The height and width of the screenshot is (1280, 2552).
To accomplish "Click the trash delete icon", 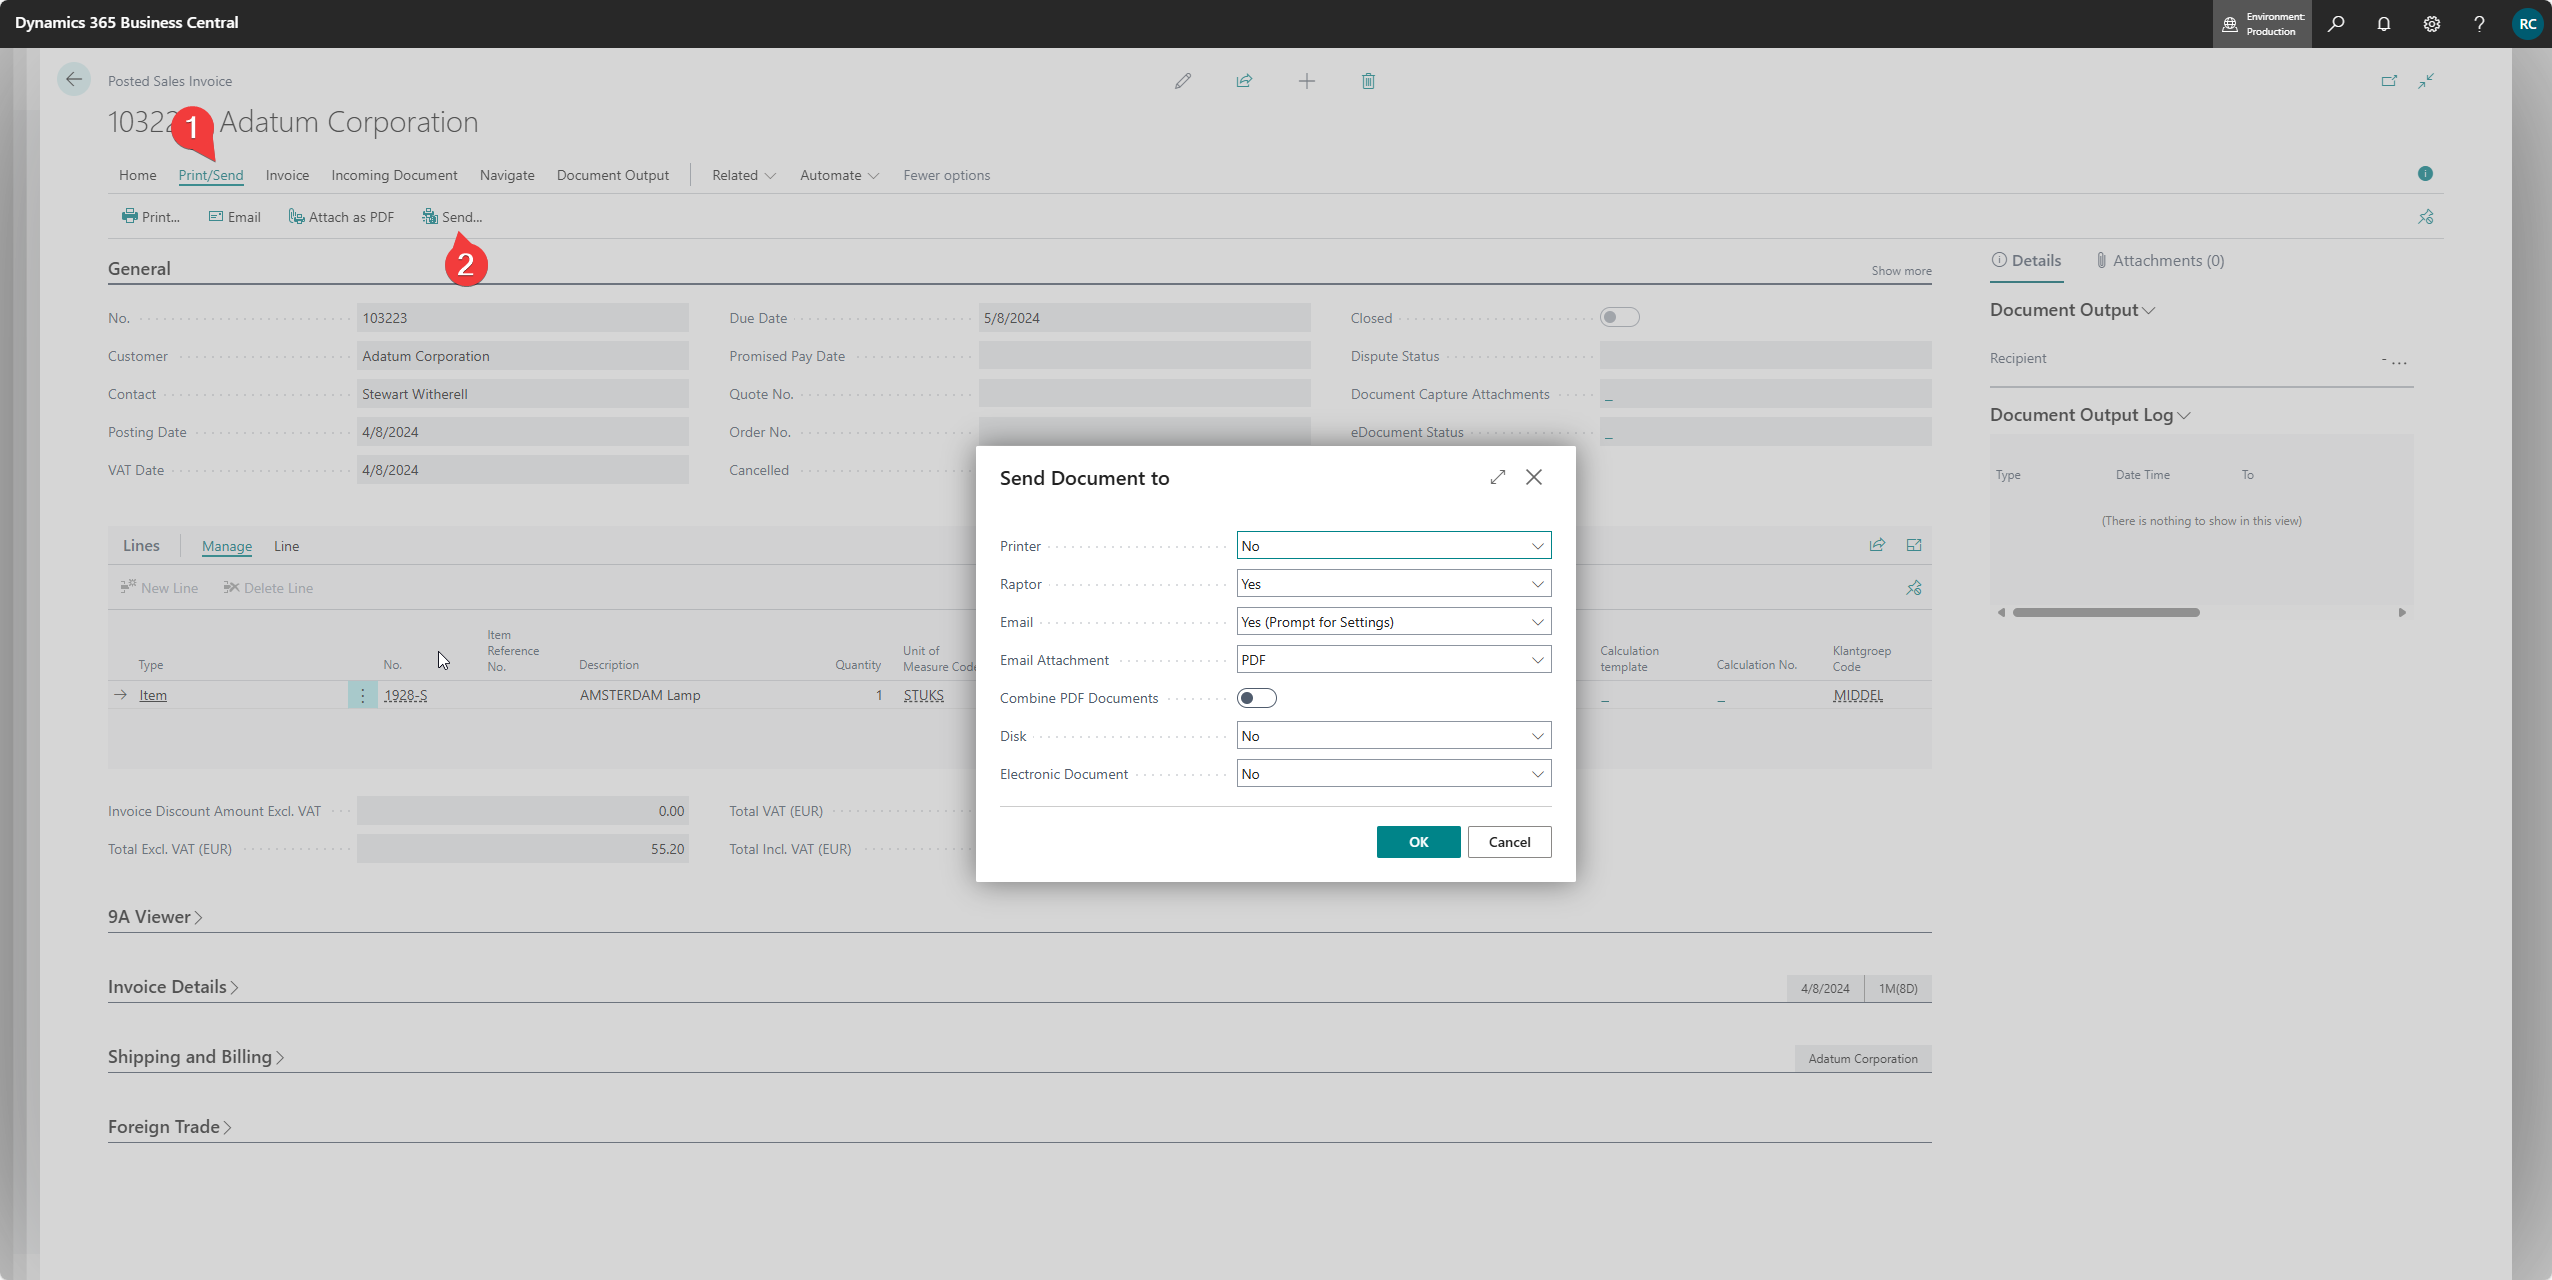I will (1368, 81).
